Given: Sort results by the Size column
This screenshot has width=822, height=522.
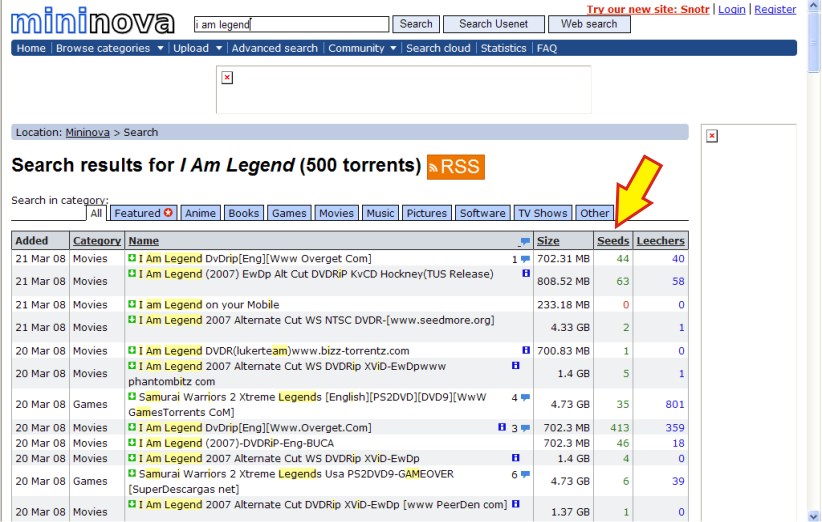Looking at the screenshot, I should pos(548,241).
